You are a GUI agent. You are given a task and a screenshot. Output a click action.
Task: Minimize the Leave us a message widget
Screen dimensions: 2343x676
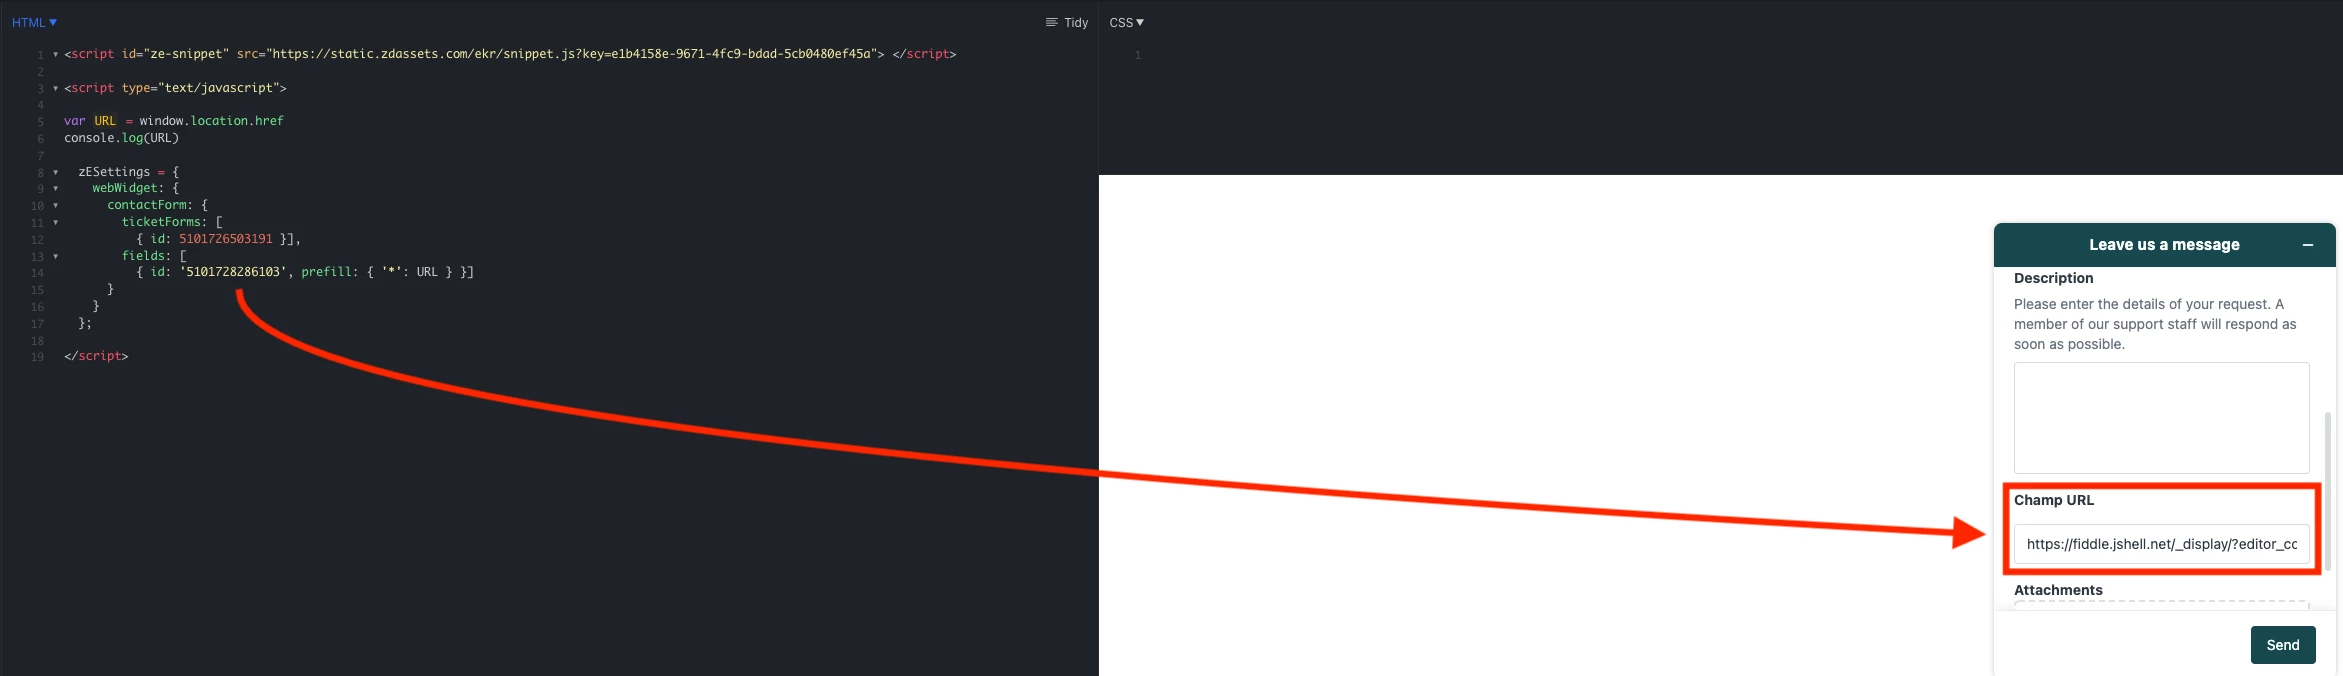2308,245
